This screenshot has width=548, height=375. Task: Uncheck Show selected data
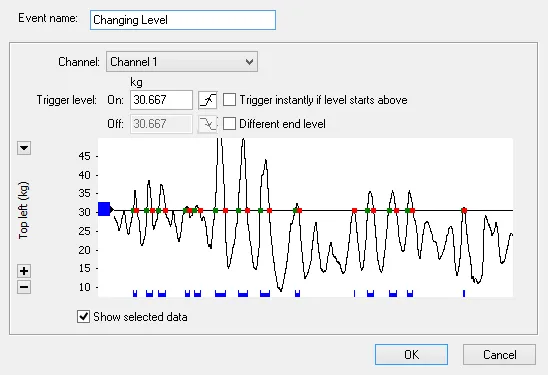coord(83,317)
